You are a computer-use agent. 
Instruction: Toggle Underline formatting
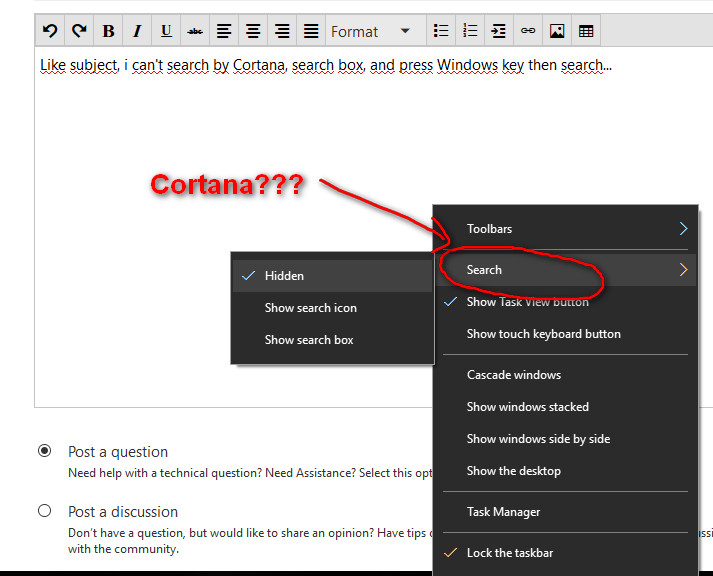point(166,31)
